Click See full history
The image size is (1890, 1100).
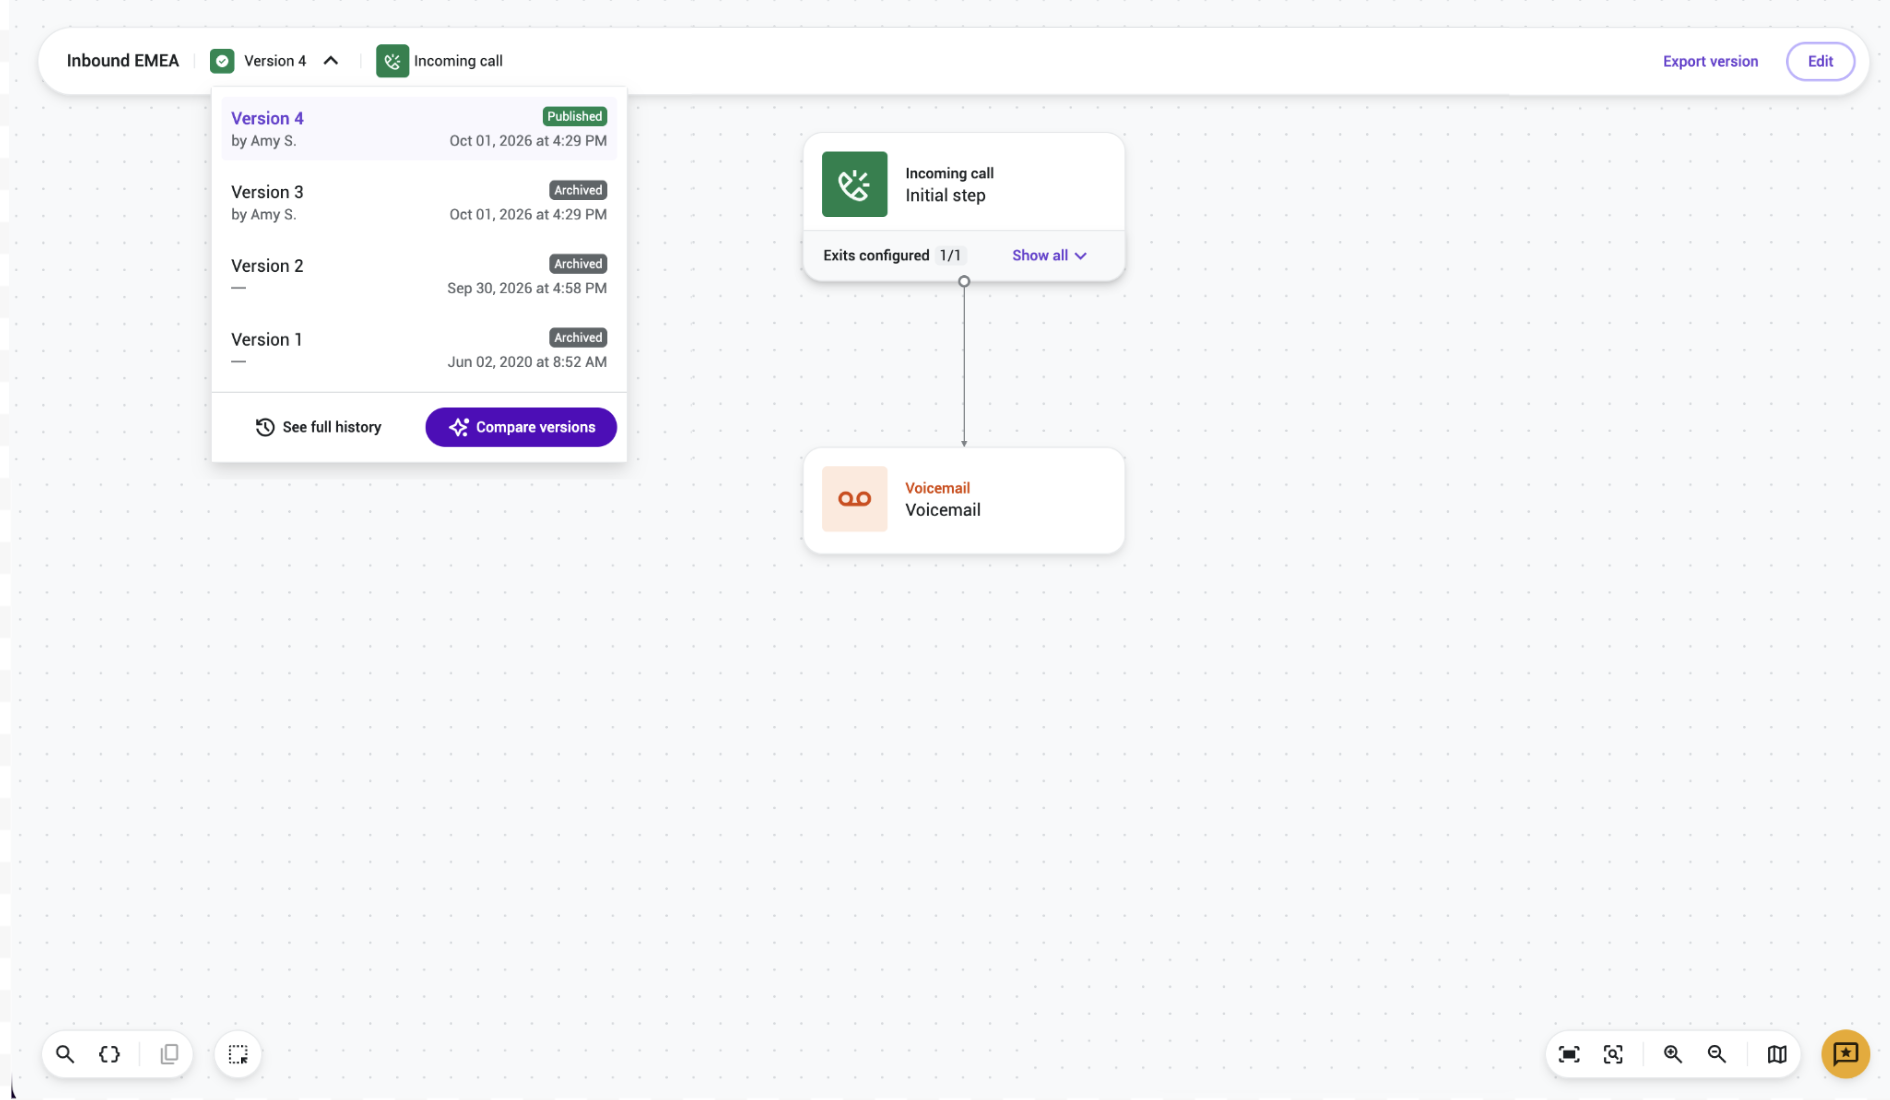(x=318, y=427)
